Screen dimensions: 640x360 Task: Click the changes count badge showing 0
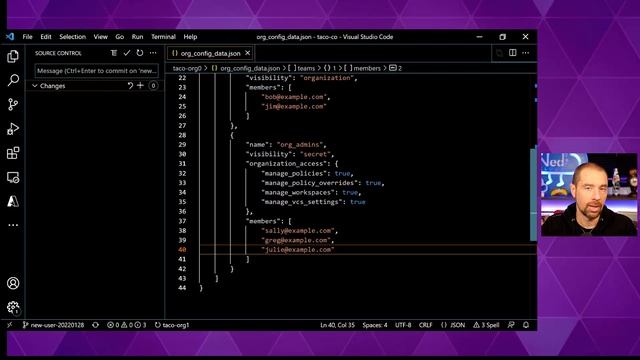153,86
